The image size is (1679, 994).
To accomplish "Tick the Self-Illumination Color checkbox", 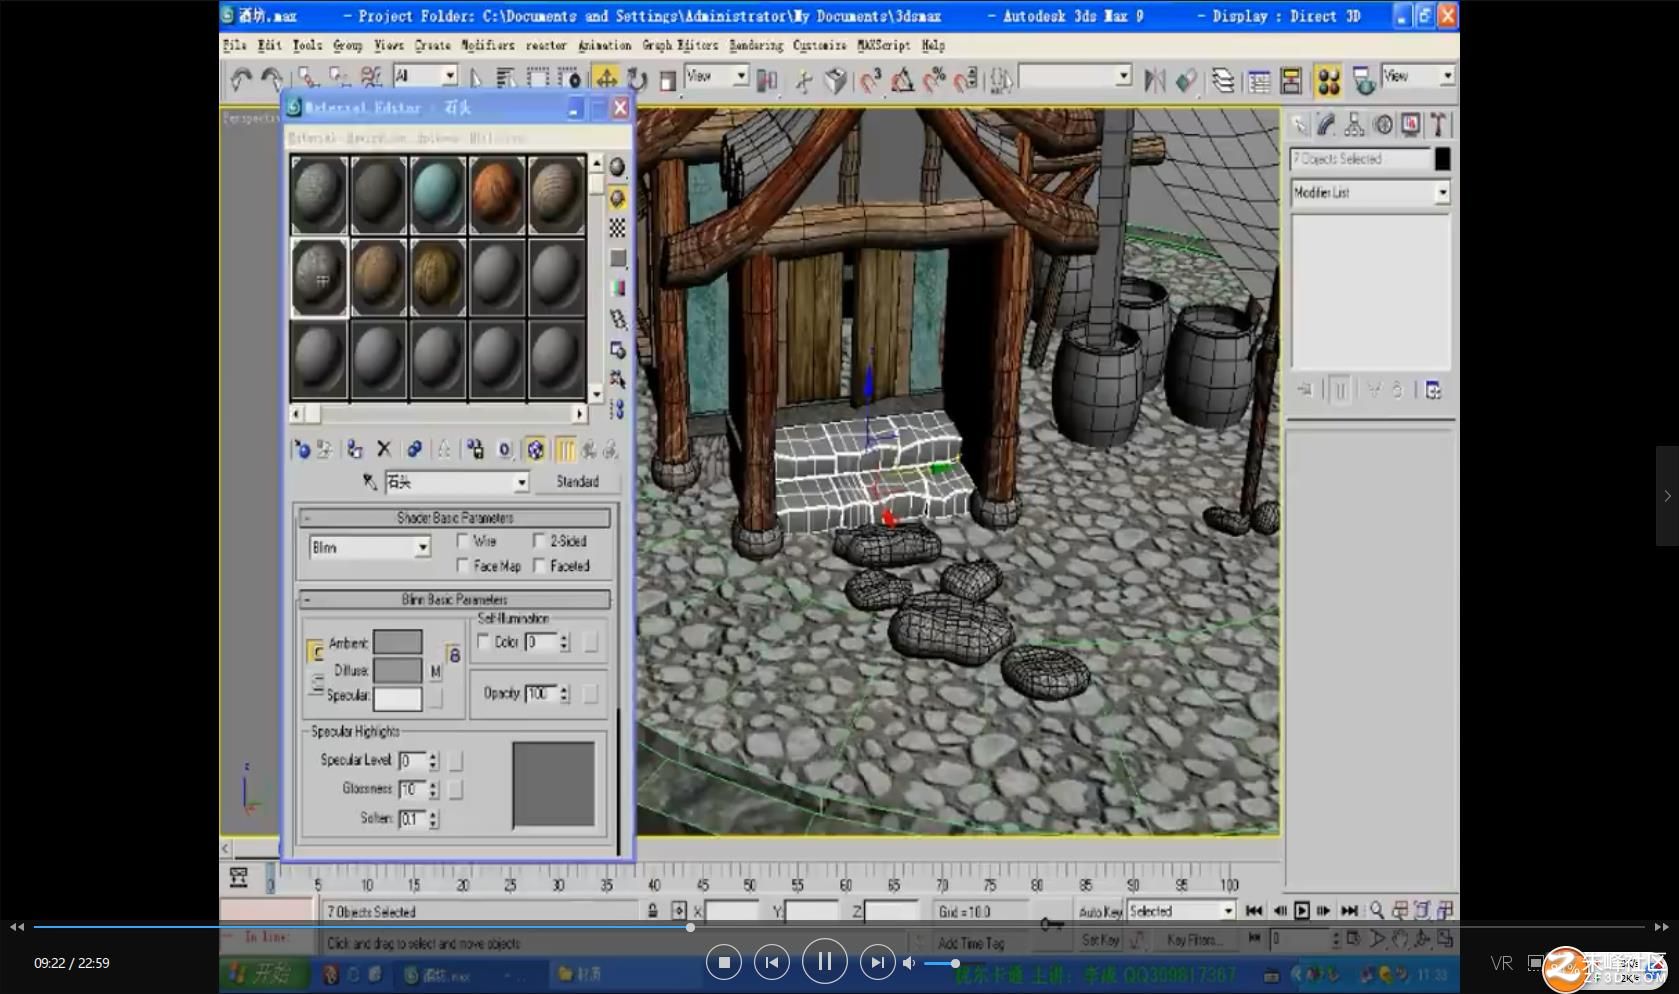I will click(x=484, y=642).
